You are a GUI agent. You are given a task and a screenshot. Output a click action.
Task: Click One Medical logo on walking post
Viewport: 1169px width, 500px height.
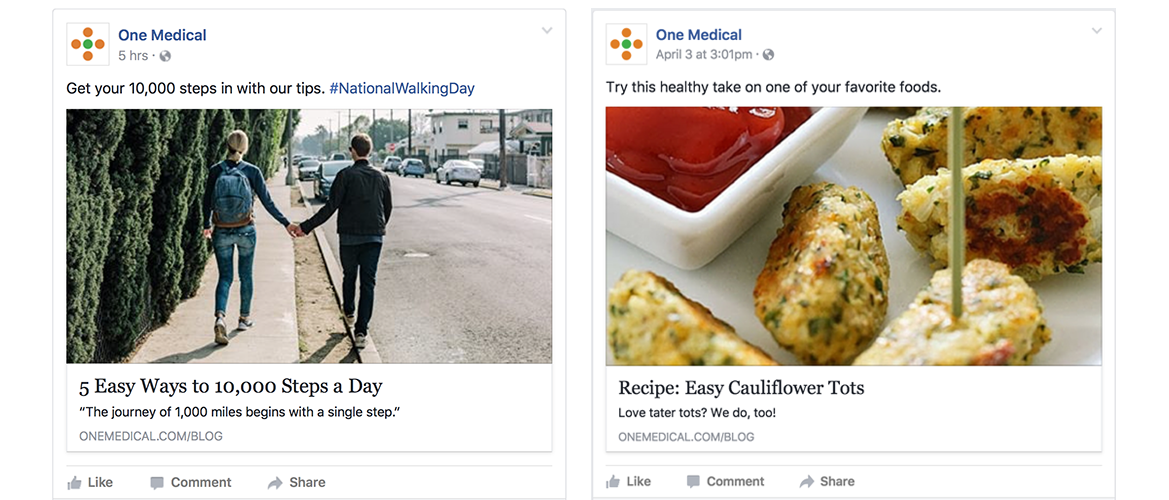click(88, 44)
